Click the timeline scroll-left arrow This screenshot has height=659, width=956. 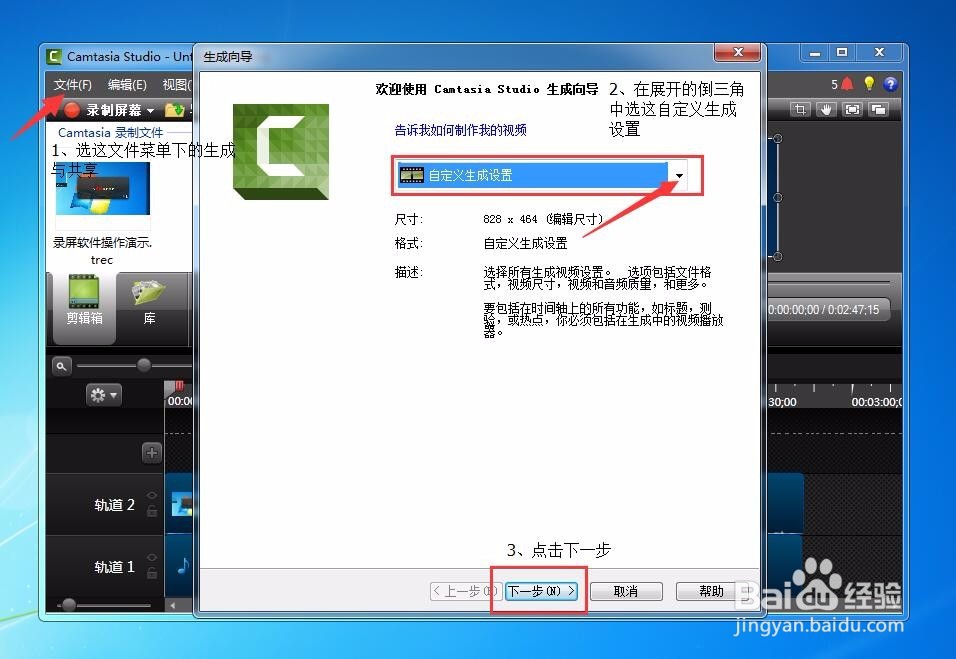pos(173,605)
